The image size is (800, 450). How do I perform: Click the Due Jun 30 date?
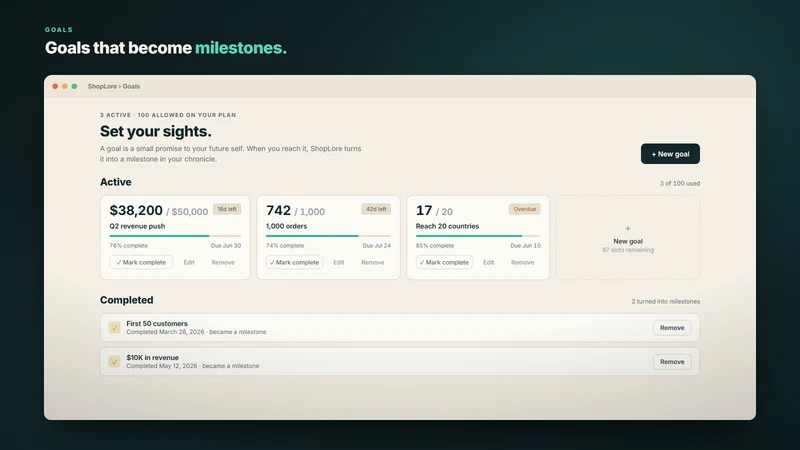point(226,245)
